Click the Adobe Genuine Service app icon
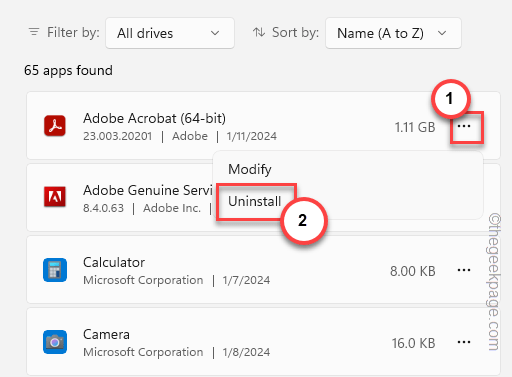The height and width of the screenshot is (377, 512). (x=55, y=196)
